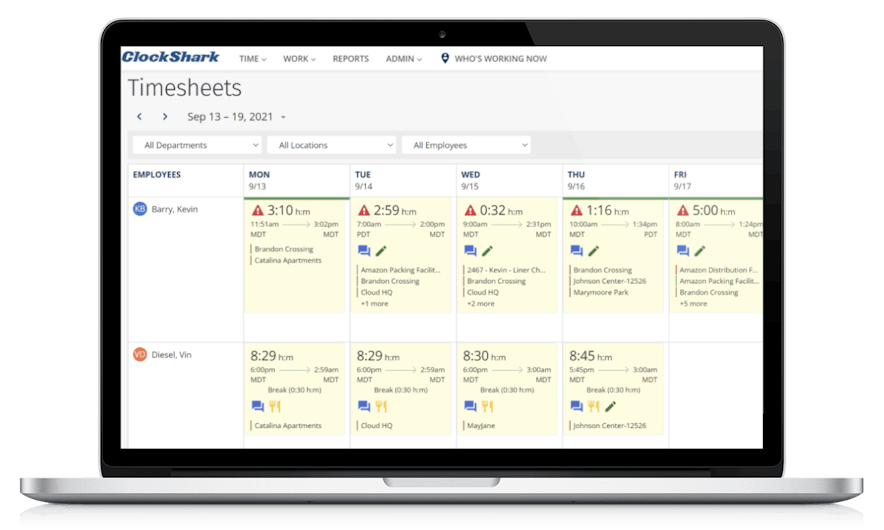Viewport: 884px width, 530px height.
Task: Click meal break icon on Vin's Wednesday entry
Action: click(487, 406)
